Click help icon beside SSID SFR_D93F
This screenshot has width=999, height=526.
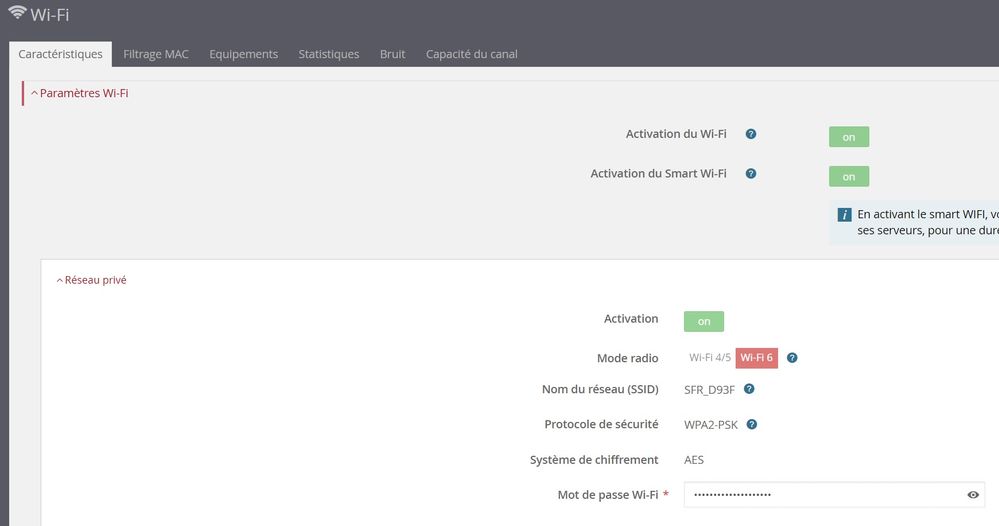[749, 389]
